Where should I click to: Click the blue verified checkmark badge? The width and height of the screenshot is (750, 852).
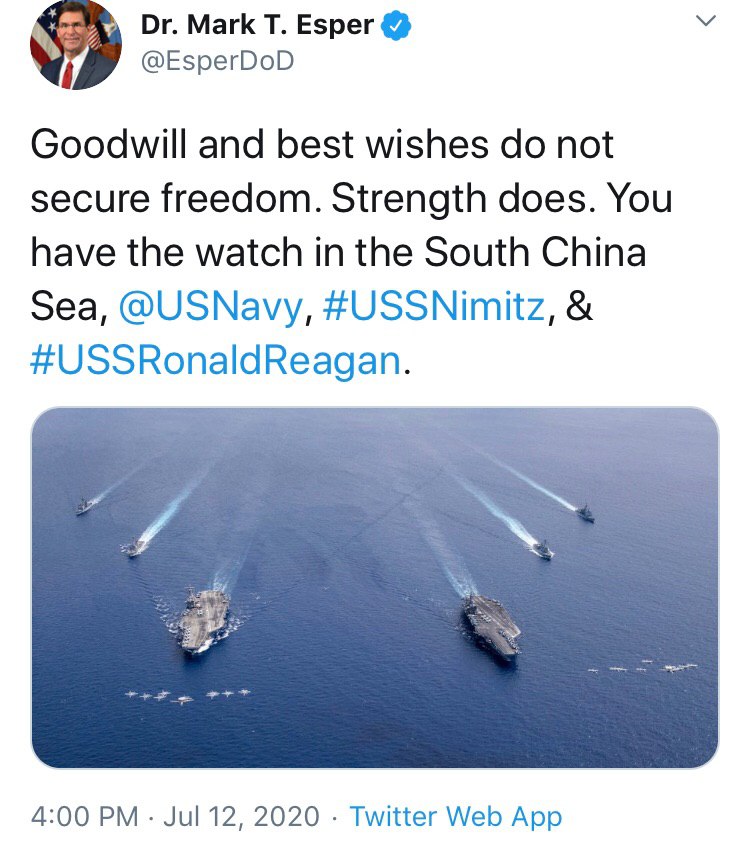pyautogui.click(x=400, y=27)
